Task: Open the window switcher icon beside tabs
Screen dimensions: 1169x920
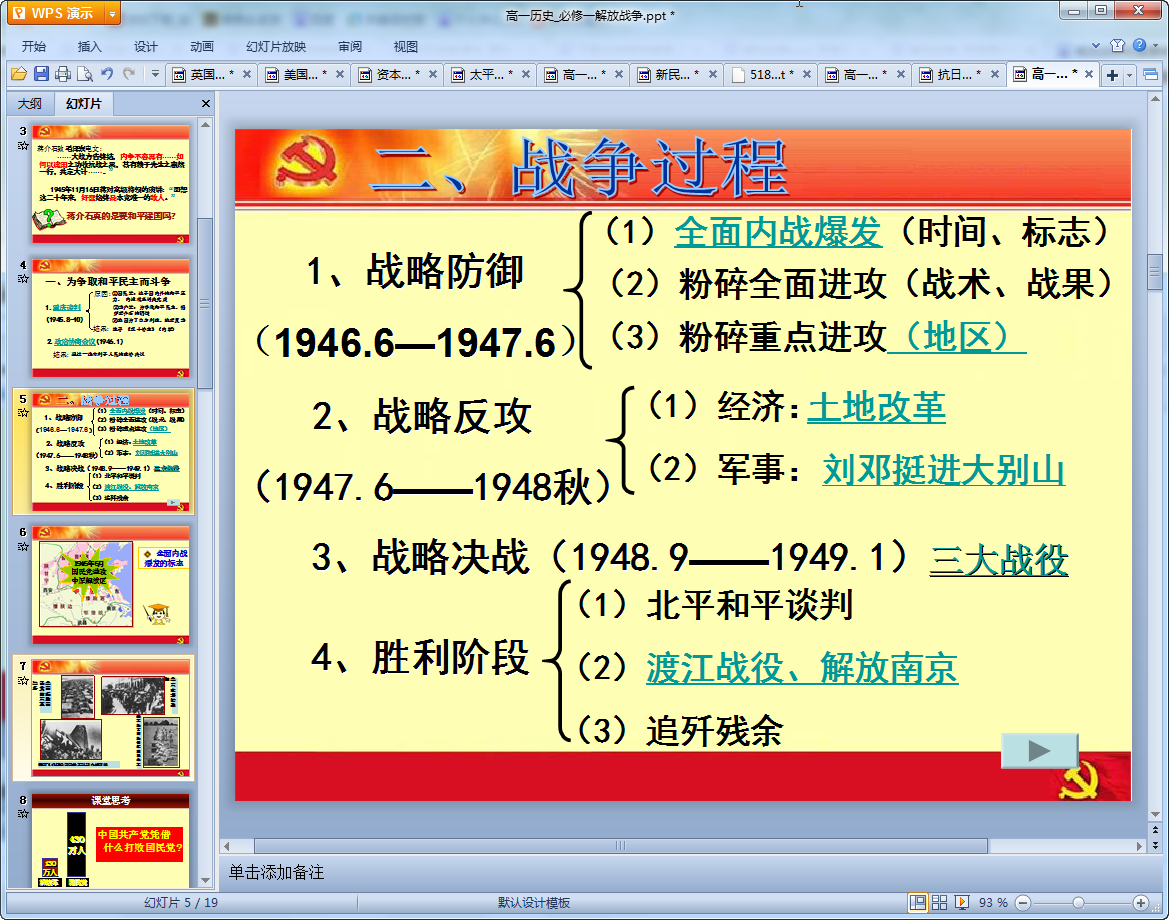Action: 1150,75
